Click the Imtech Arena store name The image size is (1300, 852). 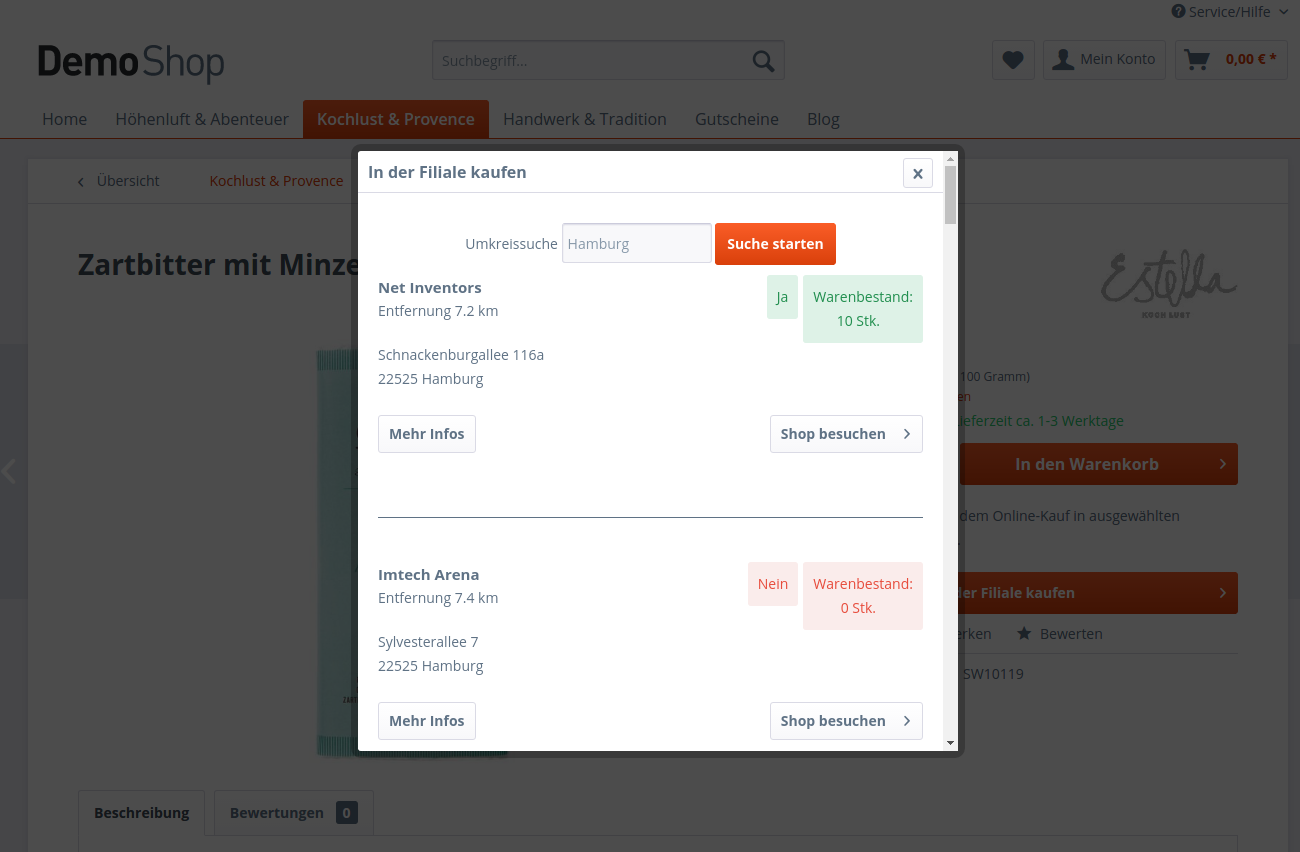(x=429, y=575)
